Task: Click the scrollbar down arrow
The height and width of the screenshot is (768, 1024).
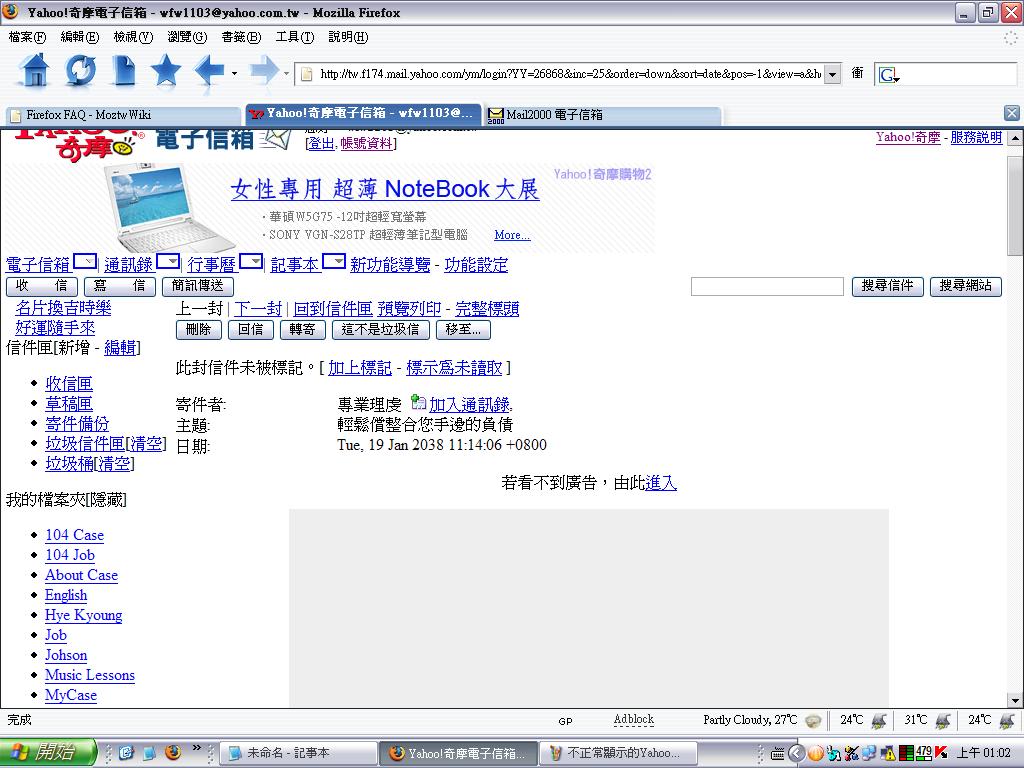Action: pos(1014,701)
